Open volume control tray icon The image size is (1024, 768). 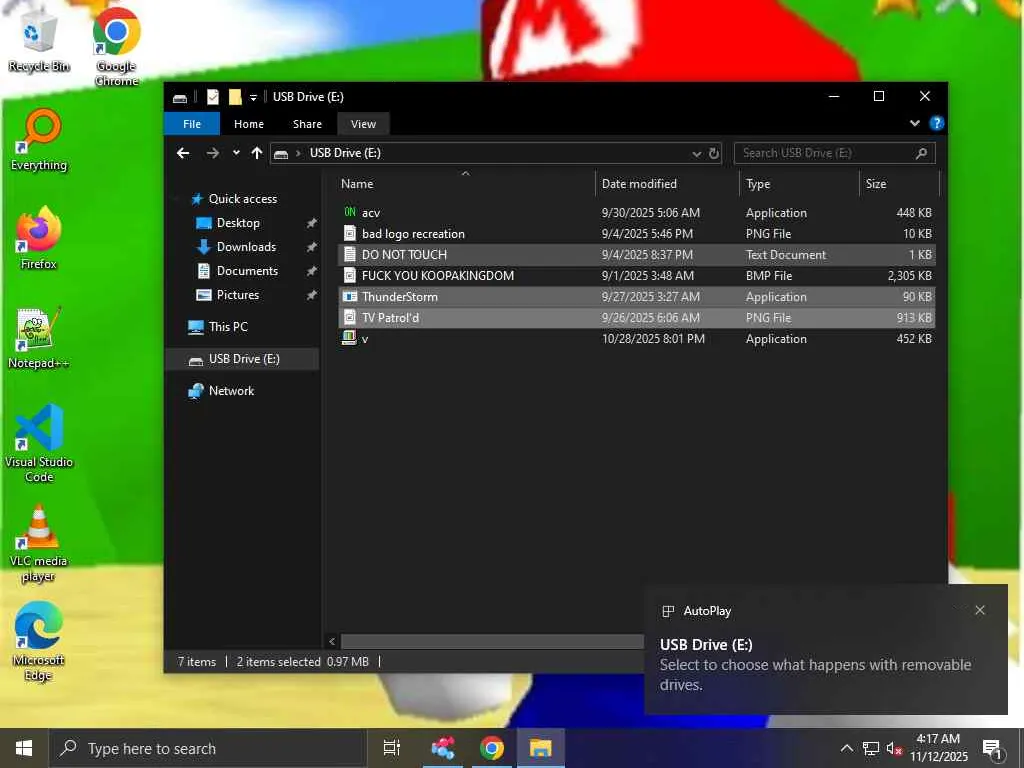click(x=894, y=748)
